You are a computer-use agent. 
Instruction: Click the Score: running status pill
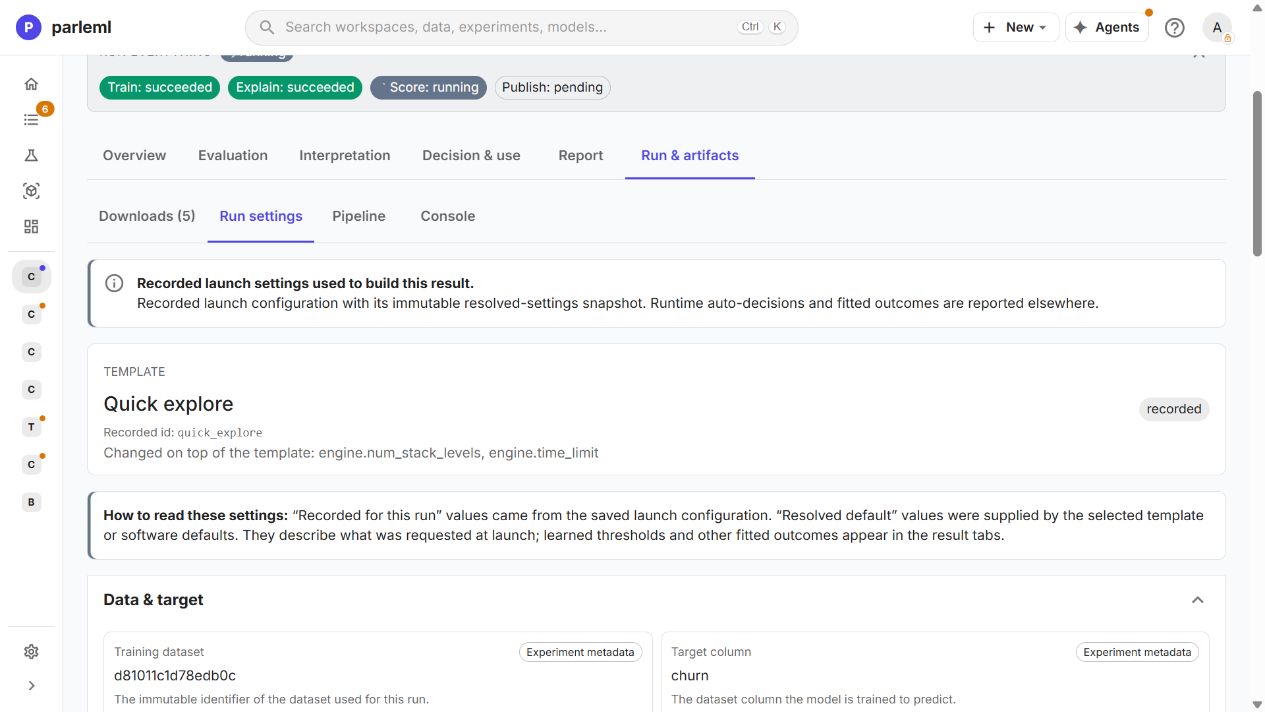(x=428, y=87)
